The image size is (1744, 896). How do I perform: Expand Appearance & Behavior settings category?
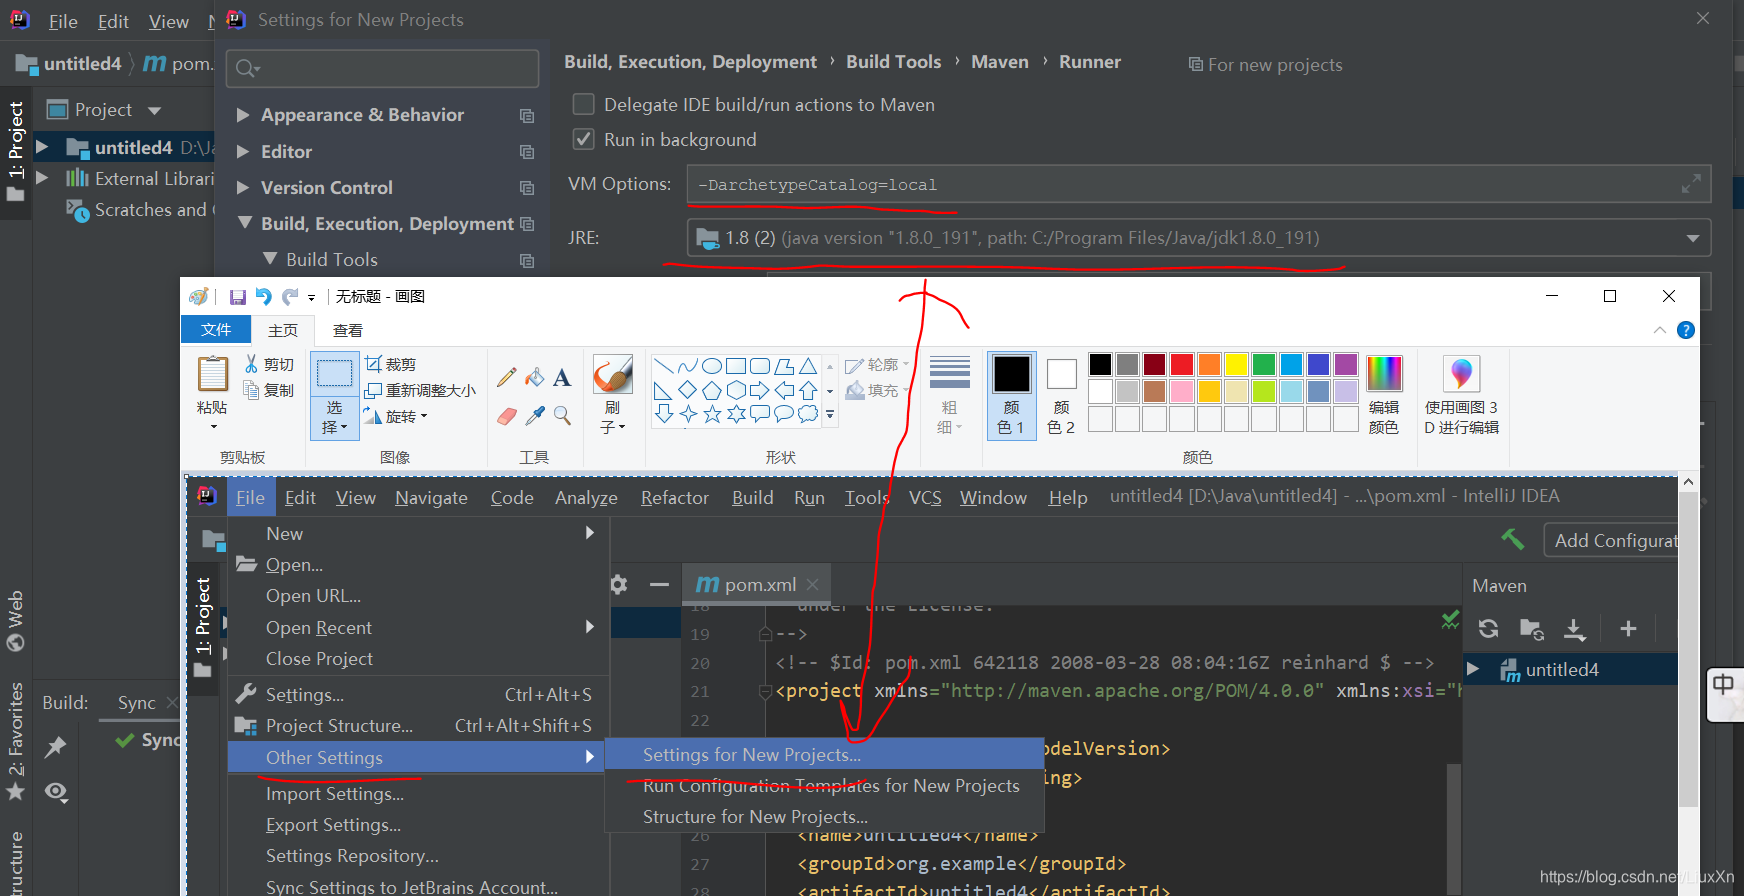tap(243, 115)
